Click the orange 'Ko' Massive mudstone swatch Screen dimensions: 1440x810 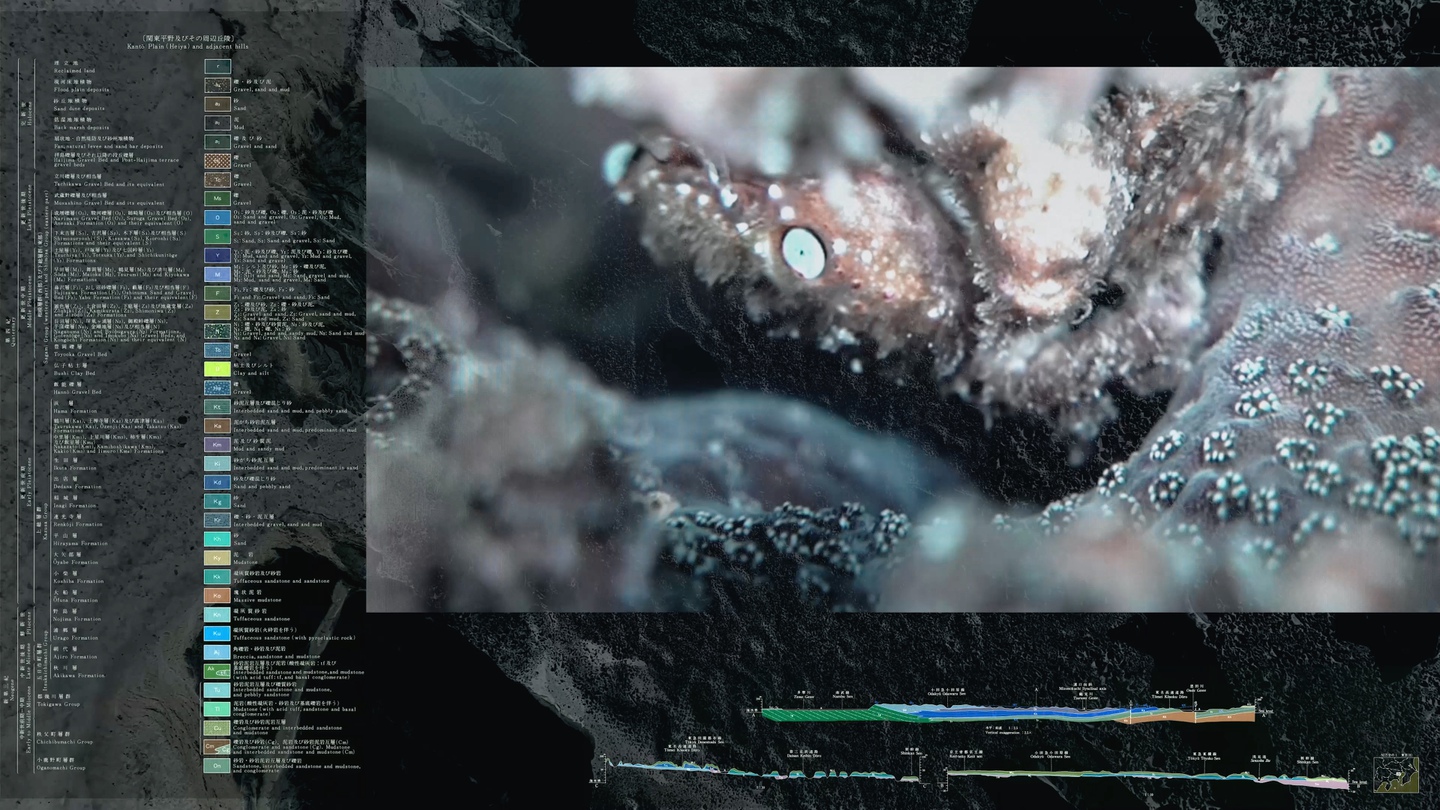(x=218, y=595)
